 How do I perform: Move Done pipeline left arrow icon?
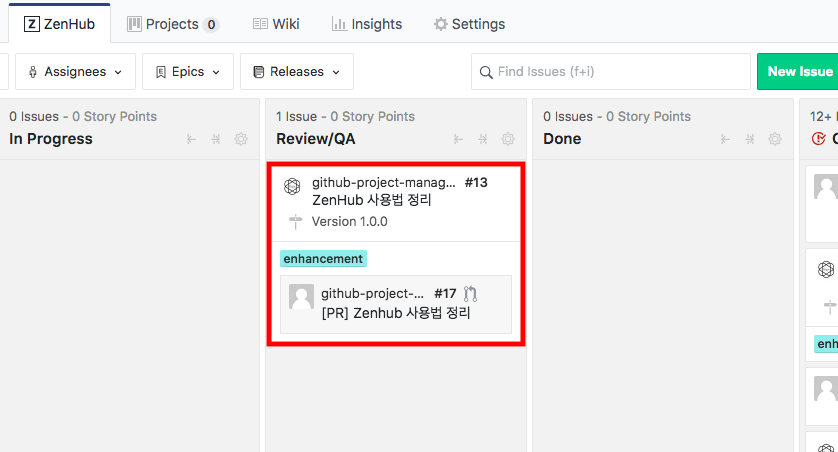pos(725,139)
